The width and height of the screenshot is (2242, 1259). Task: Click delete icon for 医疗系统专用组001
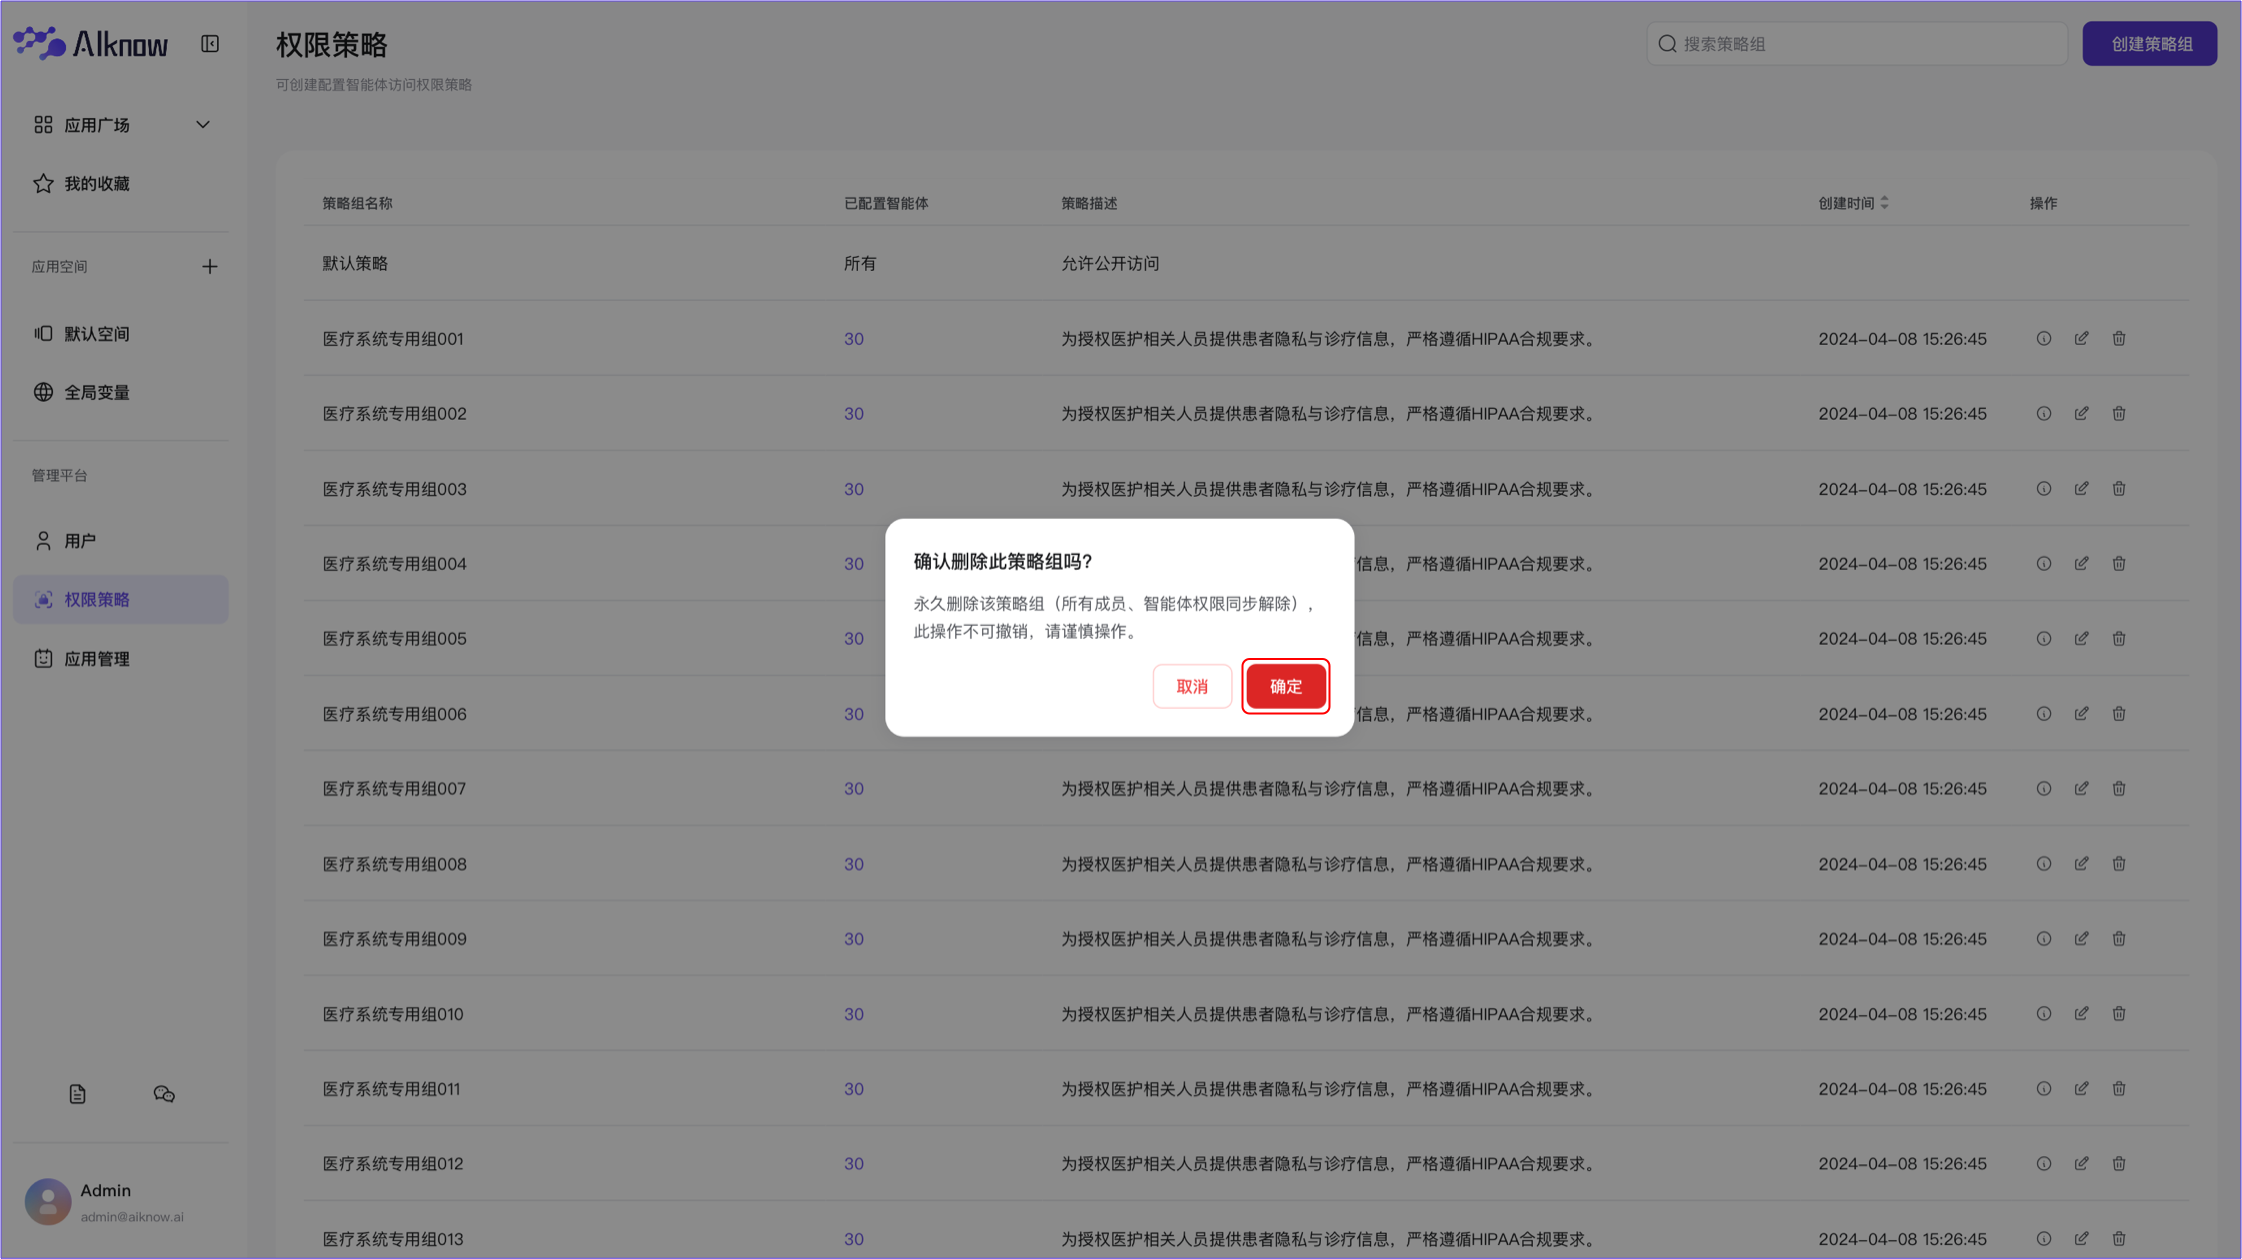click(x=2118, y=339)
